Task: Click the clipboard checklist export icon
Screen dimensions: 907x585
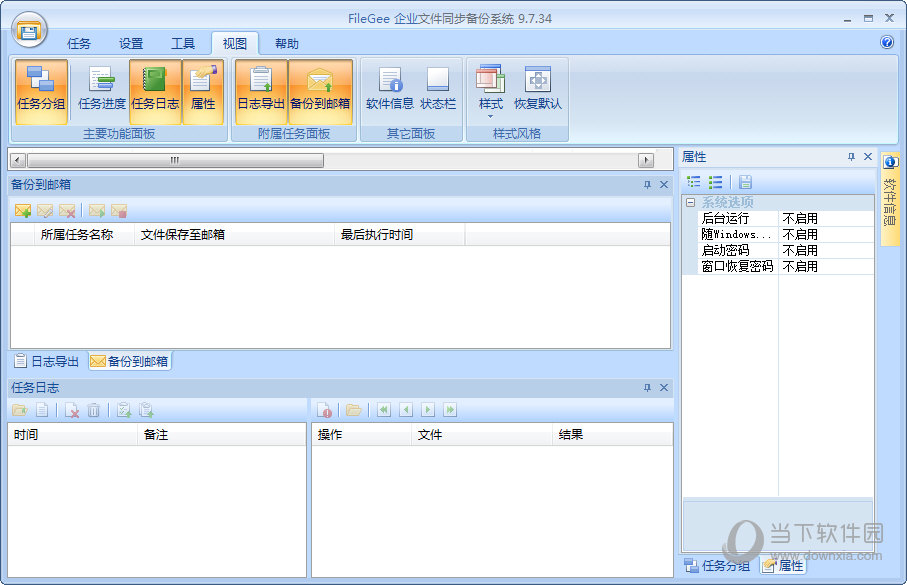Action: pos(124,410)
